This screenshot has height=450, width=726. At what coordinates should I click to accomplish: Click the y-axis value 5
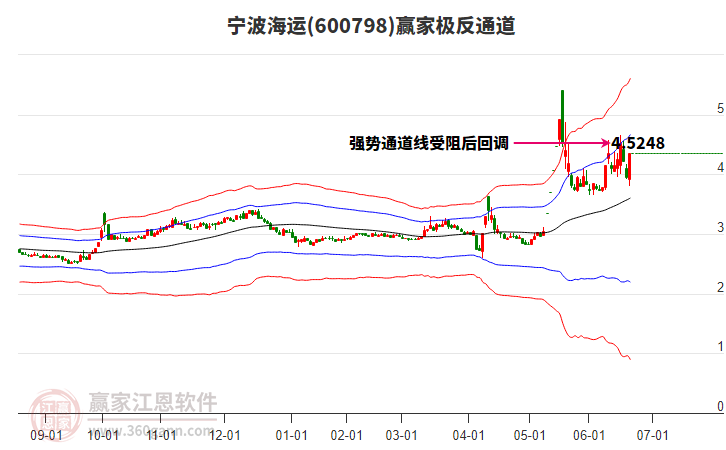[x=720, y=108]
